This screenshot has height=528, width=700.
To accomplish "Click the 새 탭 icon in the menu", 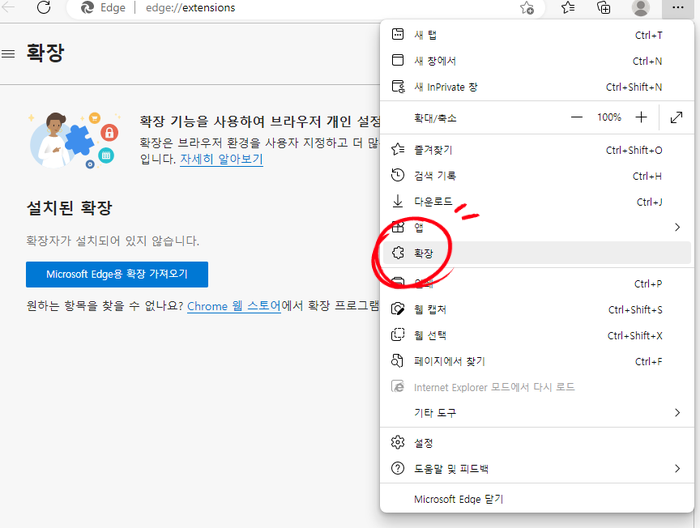I will click(397, 34).
